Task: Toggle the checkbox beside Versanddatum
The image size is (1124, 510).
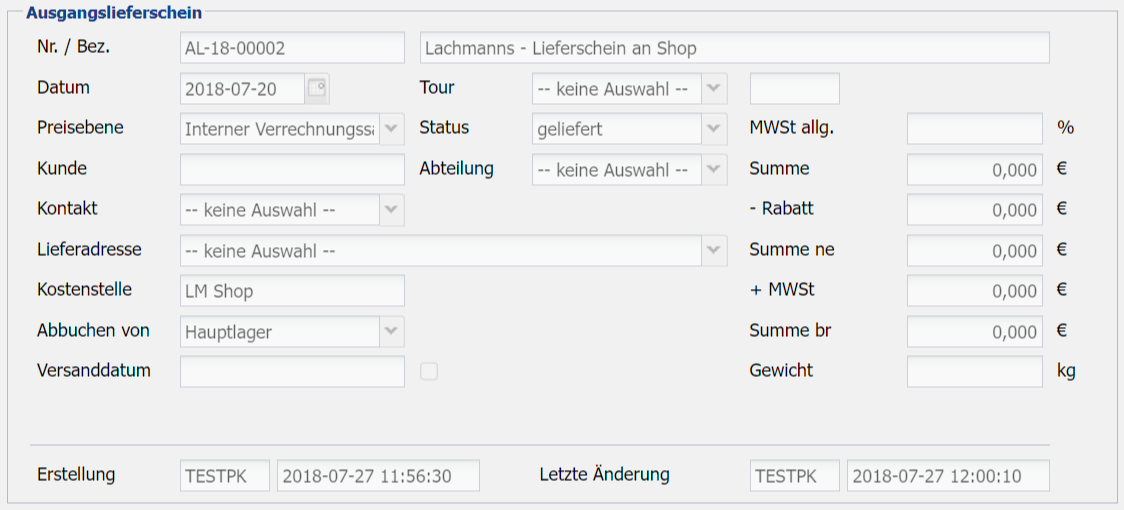Action: pos(429,372)
